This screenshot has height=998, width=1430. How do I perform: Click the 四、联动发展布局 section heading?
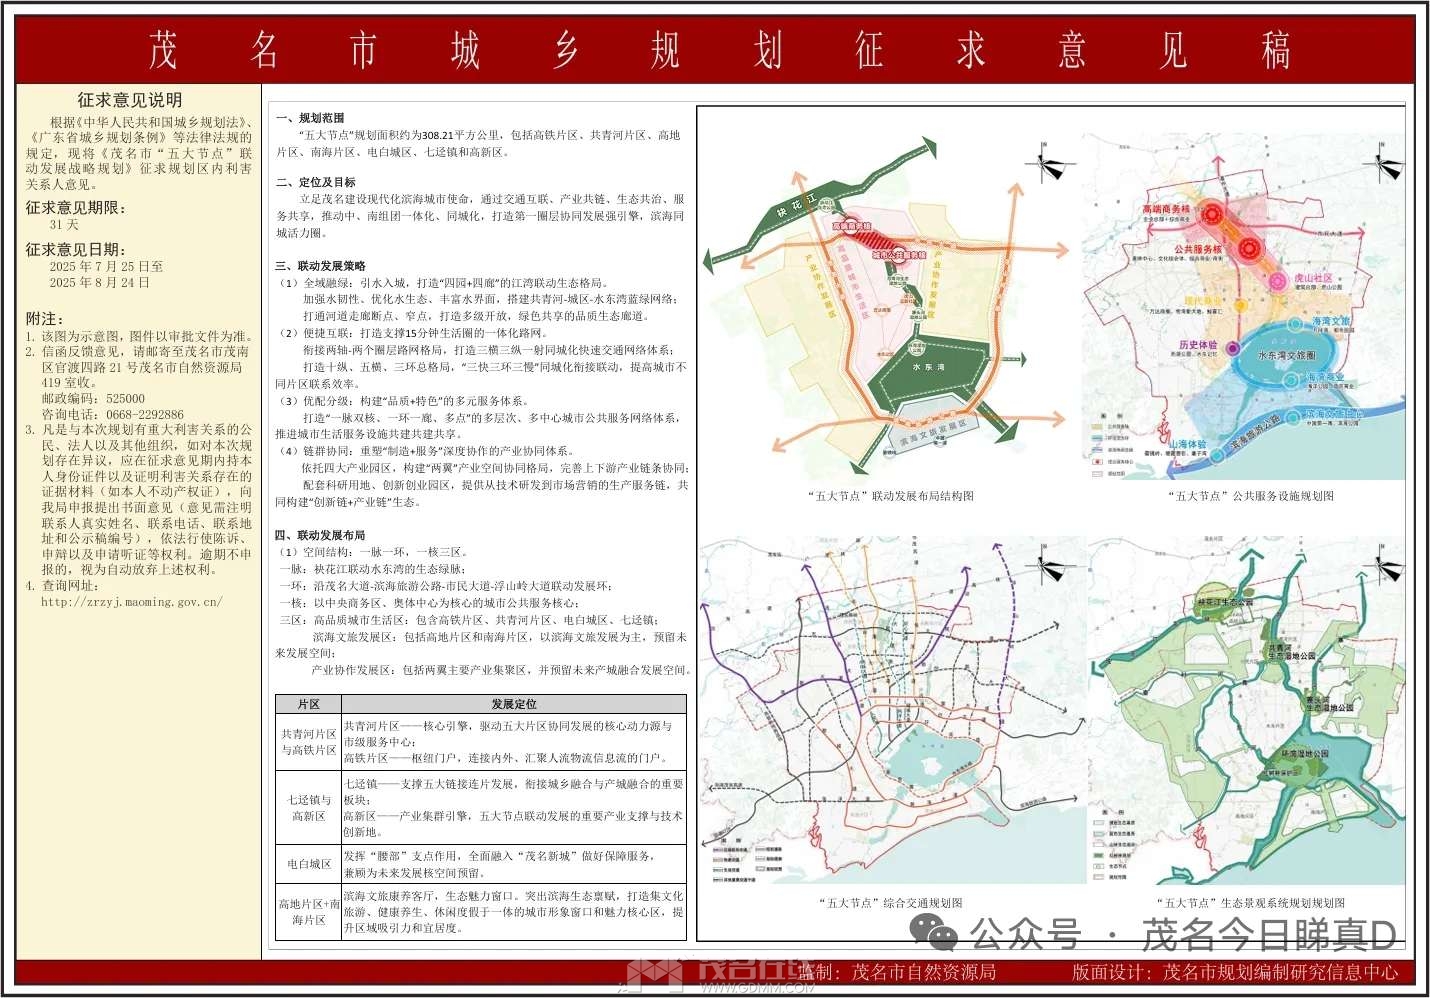(x=320, y=535)
